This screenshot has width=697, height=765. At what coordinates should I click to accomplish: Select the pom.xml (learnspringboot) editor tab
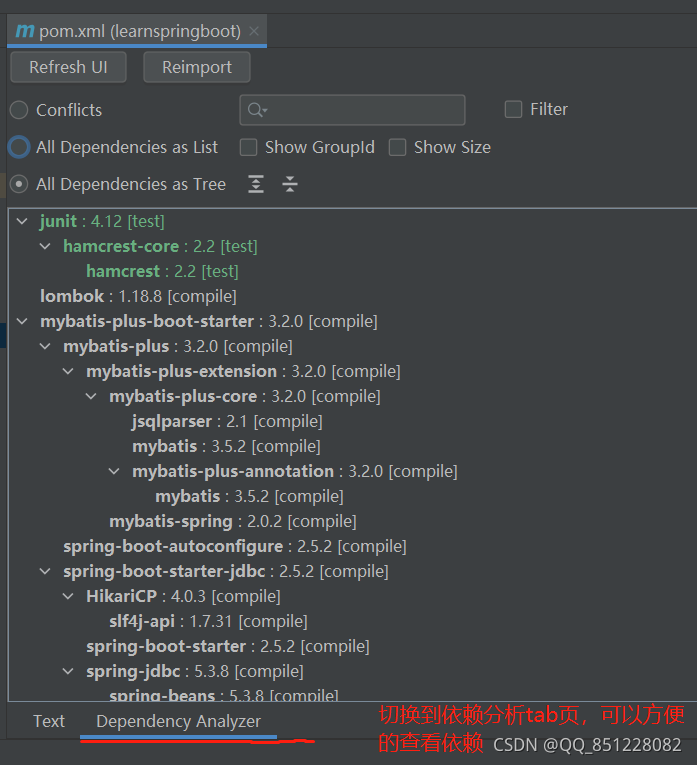(x=137, y=31)
